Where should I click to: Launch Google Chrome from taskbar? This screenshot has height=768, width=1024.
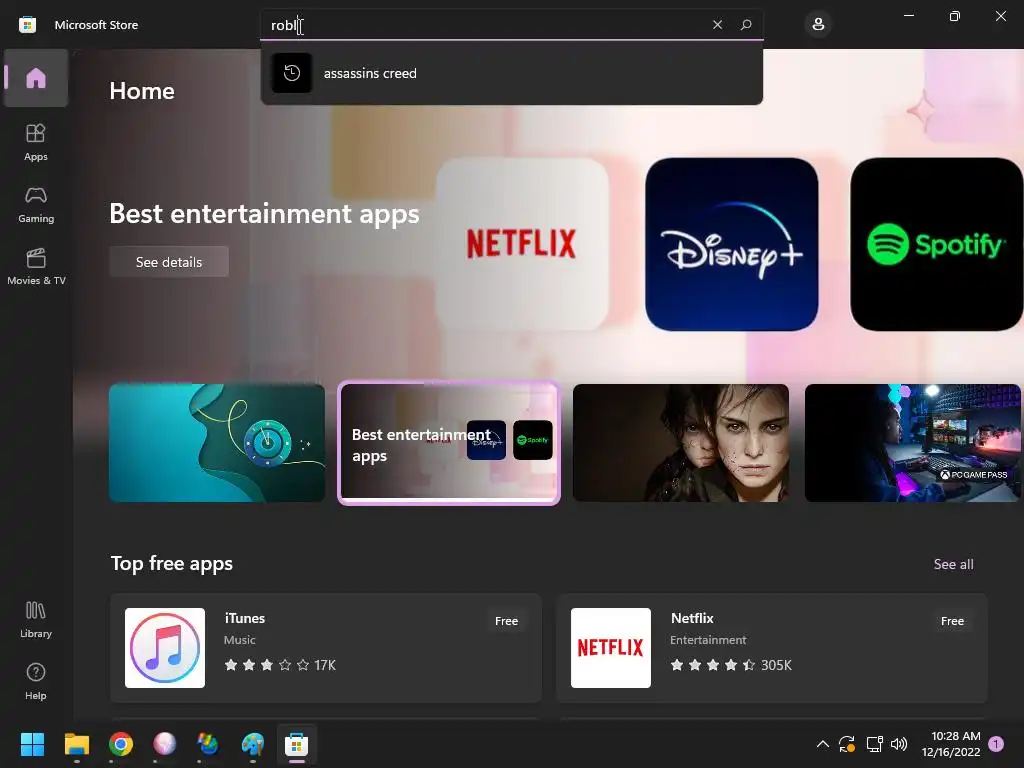click(x=121, y=744)
